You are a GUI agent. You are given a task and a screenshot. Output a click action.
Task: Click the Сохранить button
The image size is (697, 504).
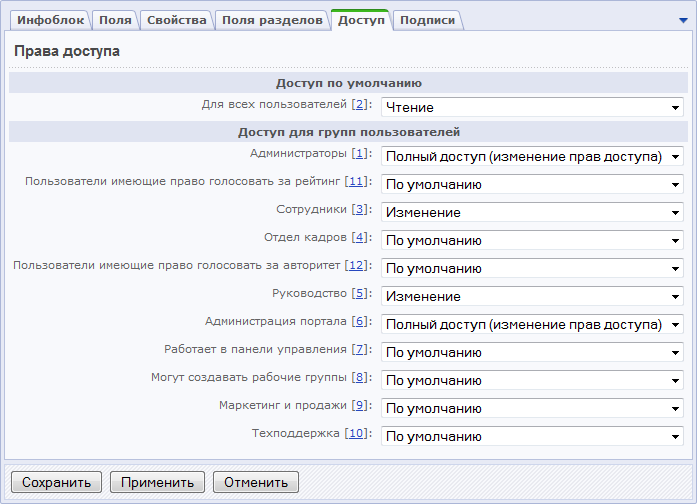[x=56, y=482]
